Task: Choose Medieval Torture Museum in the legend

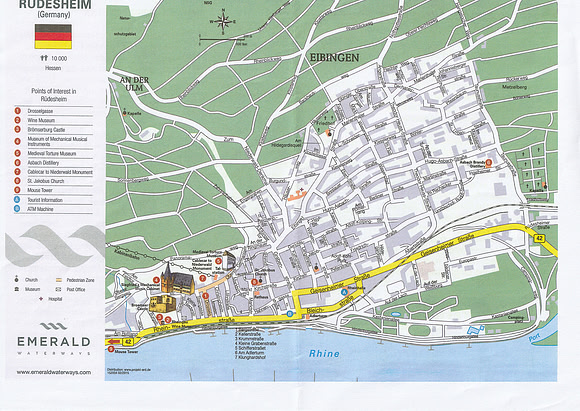Action: click(x=52, y=154)
